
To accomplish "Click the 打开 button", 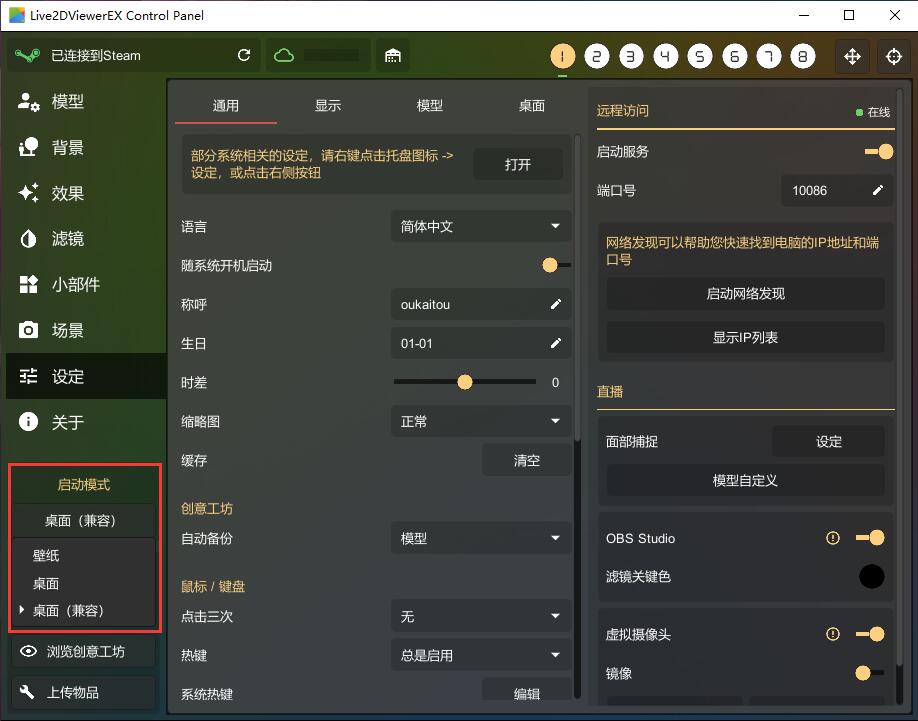I will (518, 164).
